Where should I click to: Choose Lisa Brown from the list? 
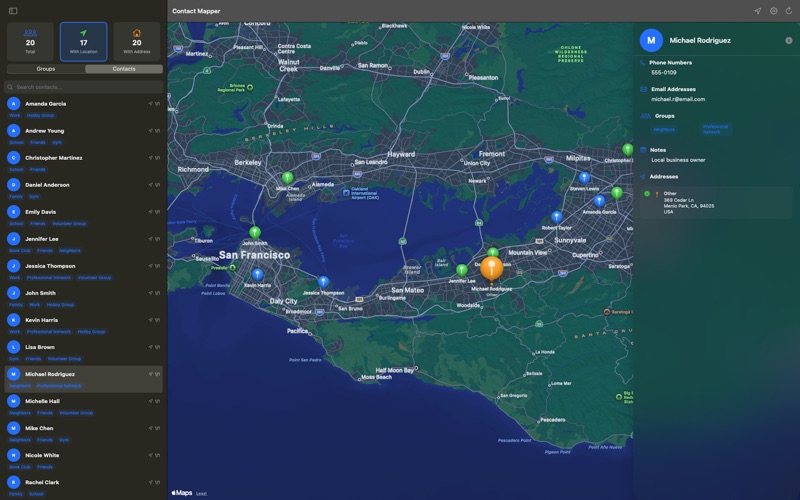click(x=84, y=352)
